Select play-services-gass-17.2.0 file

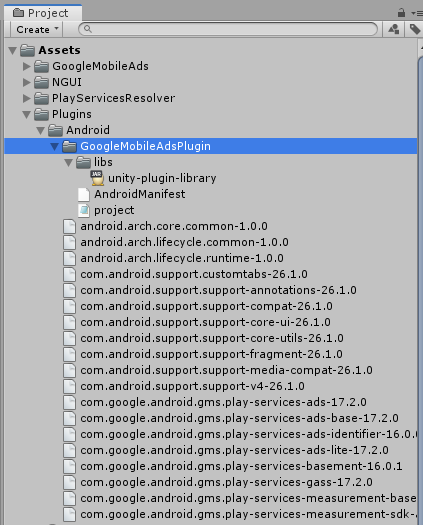tap(226, 482)
